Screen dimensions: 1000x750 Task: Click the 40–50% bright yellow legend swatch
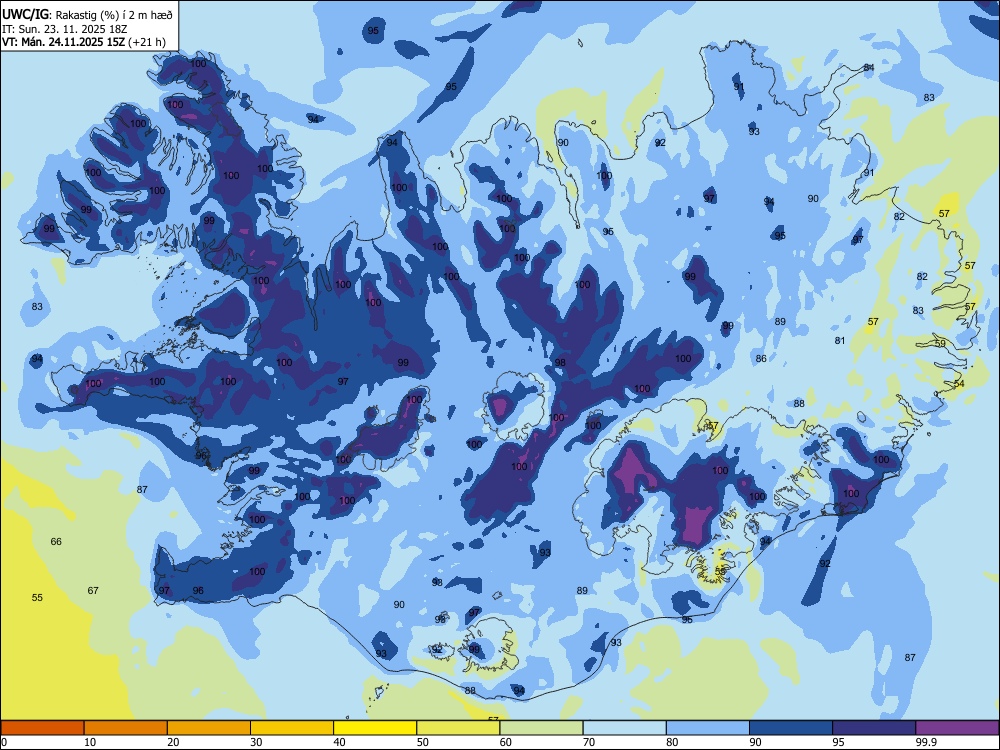click(x=375, y=728)
